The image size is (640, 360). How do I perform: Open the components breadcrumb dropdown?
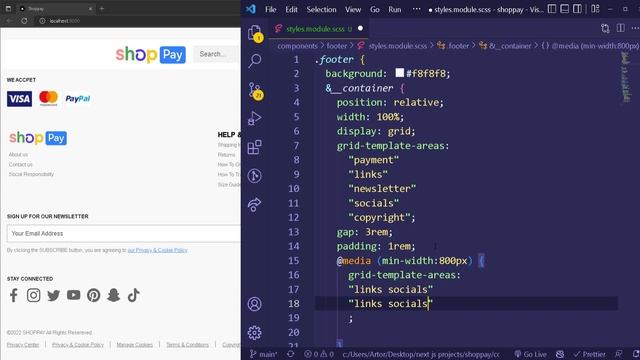point(297,46)
